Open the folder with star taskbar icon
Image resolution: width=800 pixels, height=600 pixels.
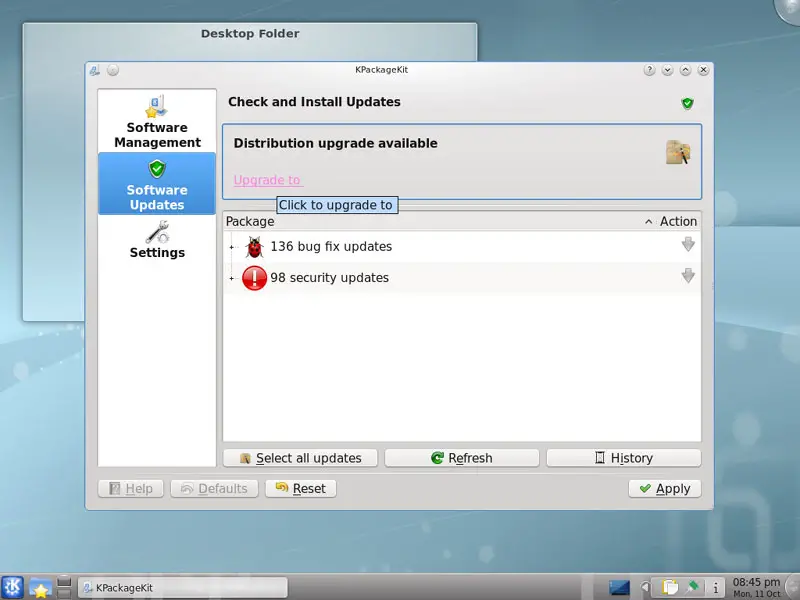(x=40, y=588)
